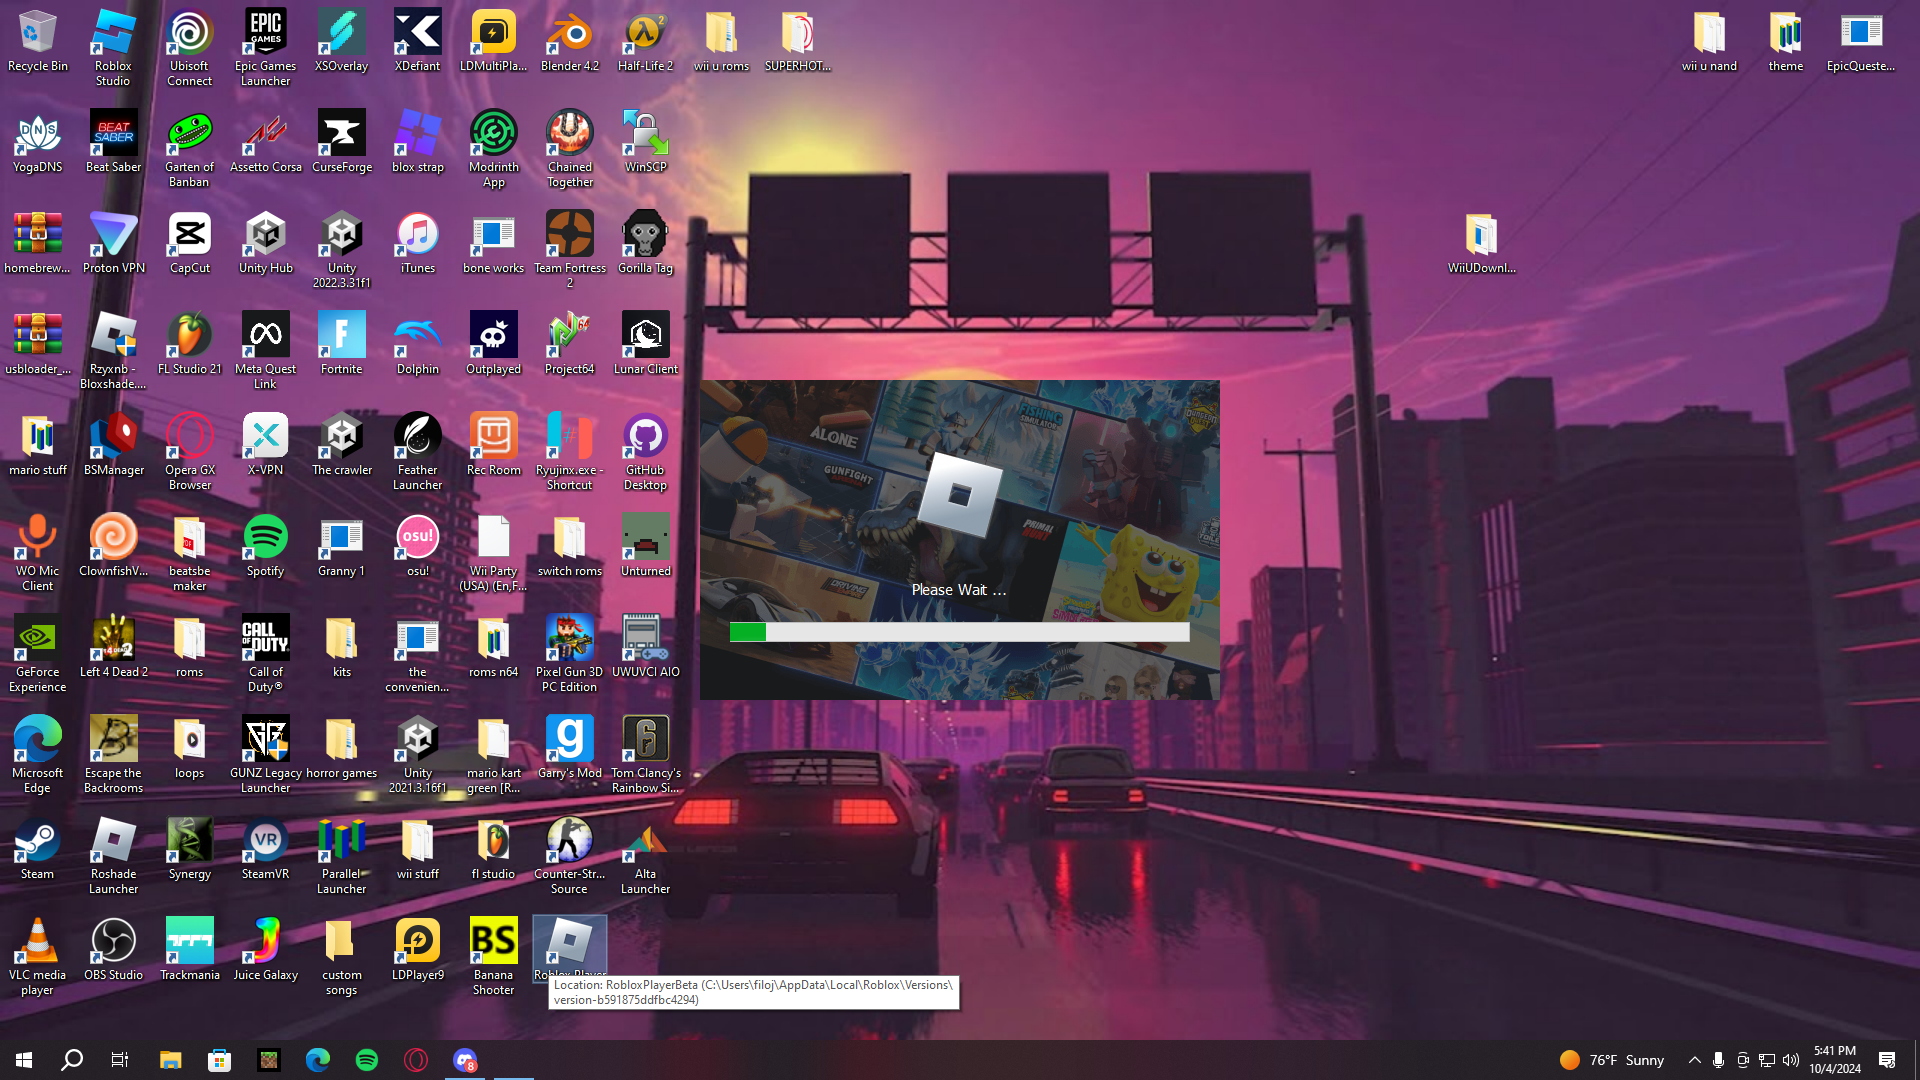Viewport: 1920px width, 1080px height.
Task: Select the Half-Life 2 icon
Action: 646,42
